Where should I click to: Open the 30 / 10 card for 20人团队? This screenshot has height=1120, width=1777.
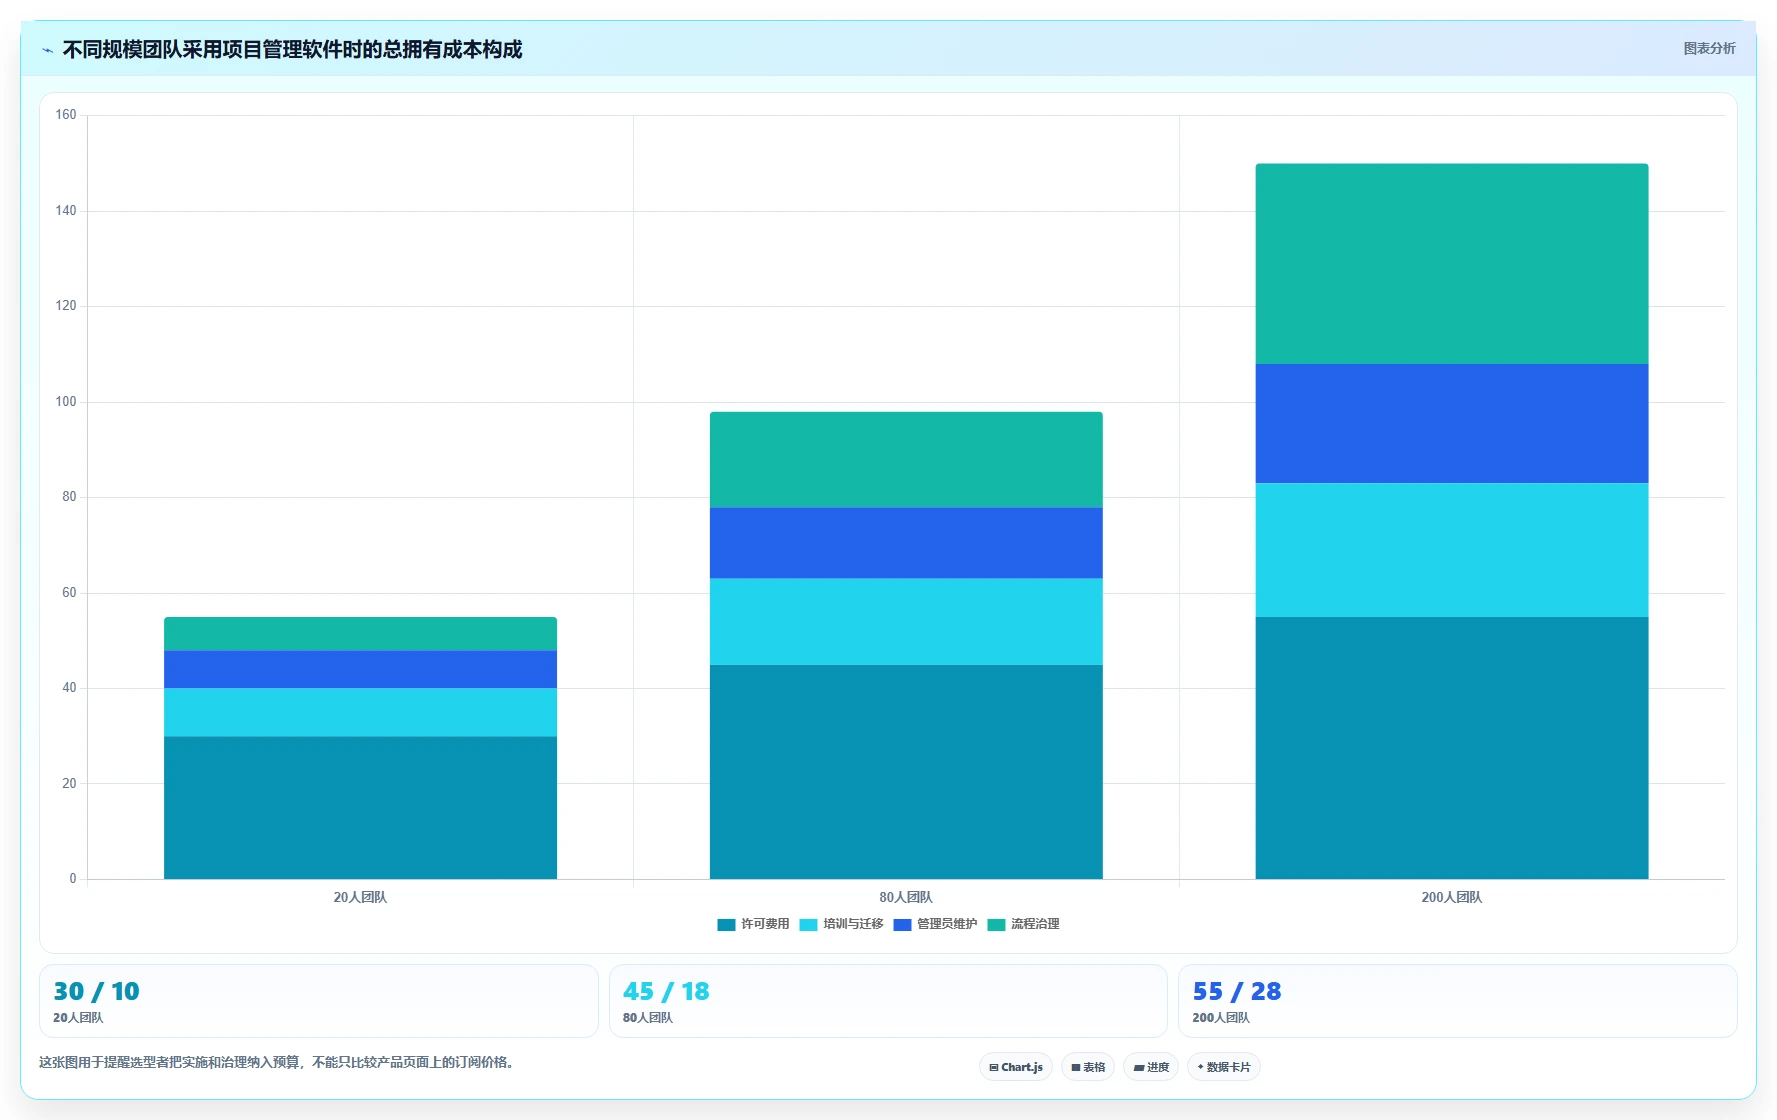coord(319,1001)
